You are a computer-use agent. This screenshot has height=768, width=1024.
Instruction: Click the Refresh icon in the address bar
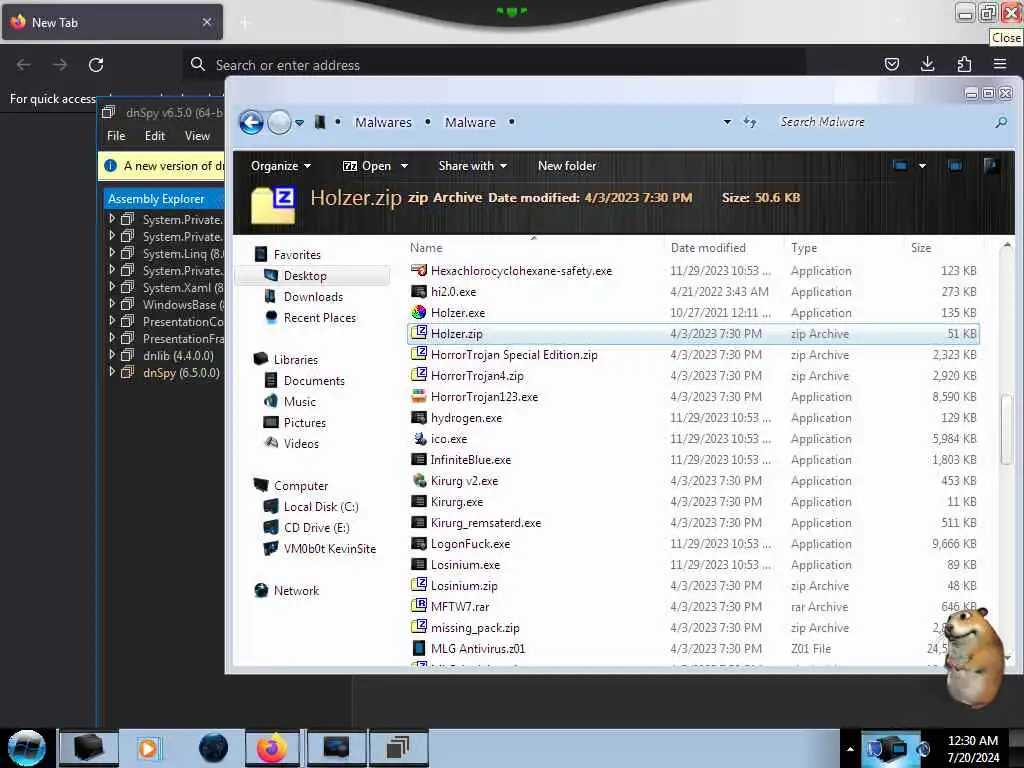750,122
